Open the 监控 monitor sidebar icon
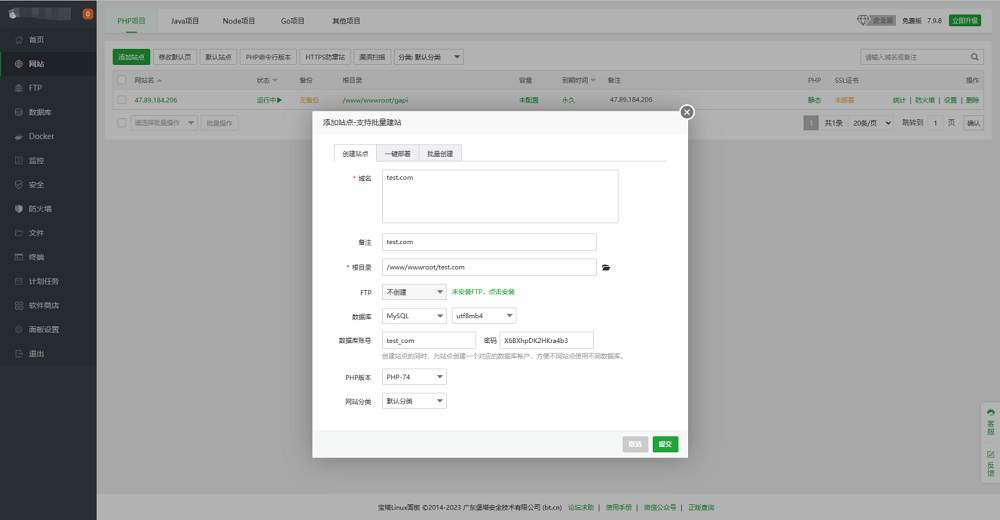Image resolution: width=1000 pixels, height=520 pixels. point(18,161)
